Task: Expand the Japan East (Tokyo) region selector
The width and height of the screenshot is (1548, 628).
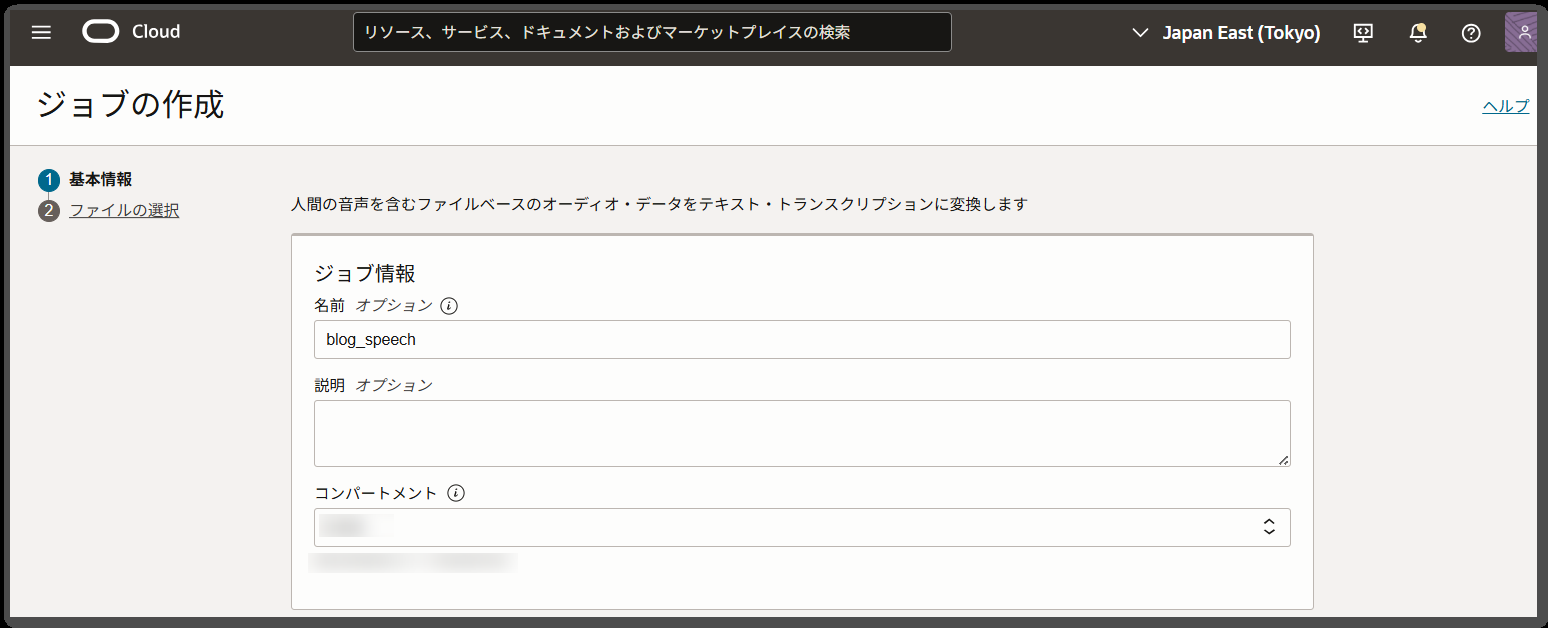Action: tap(1226, 32)
